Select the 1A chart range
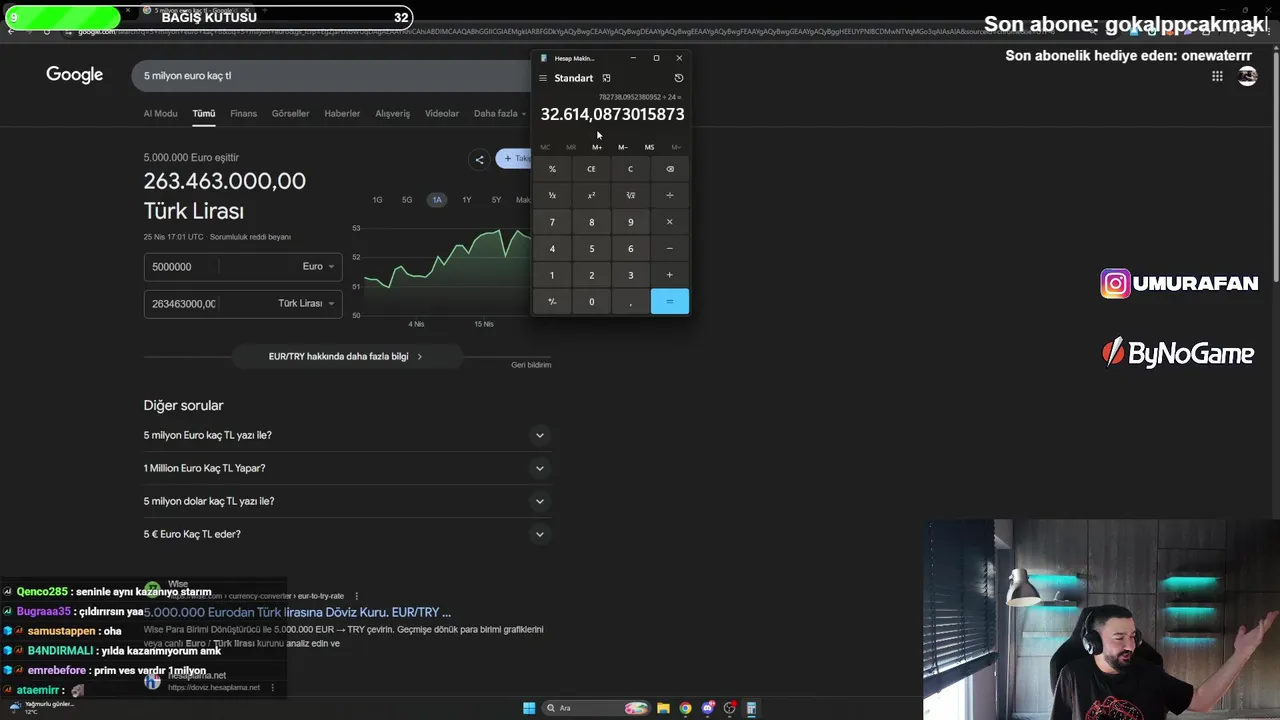Image resolution: width=1280 pixels, height=720 pixels. point(437,200)
